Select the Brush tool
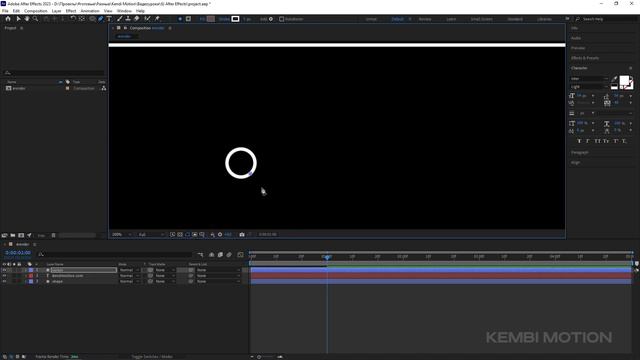Image resolution: width=640 pixels, height=360 pixels. [120, 19]
